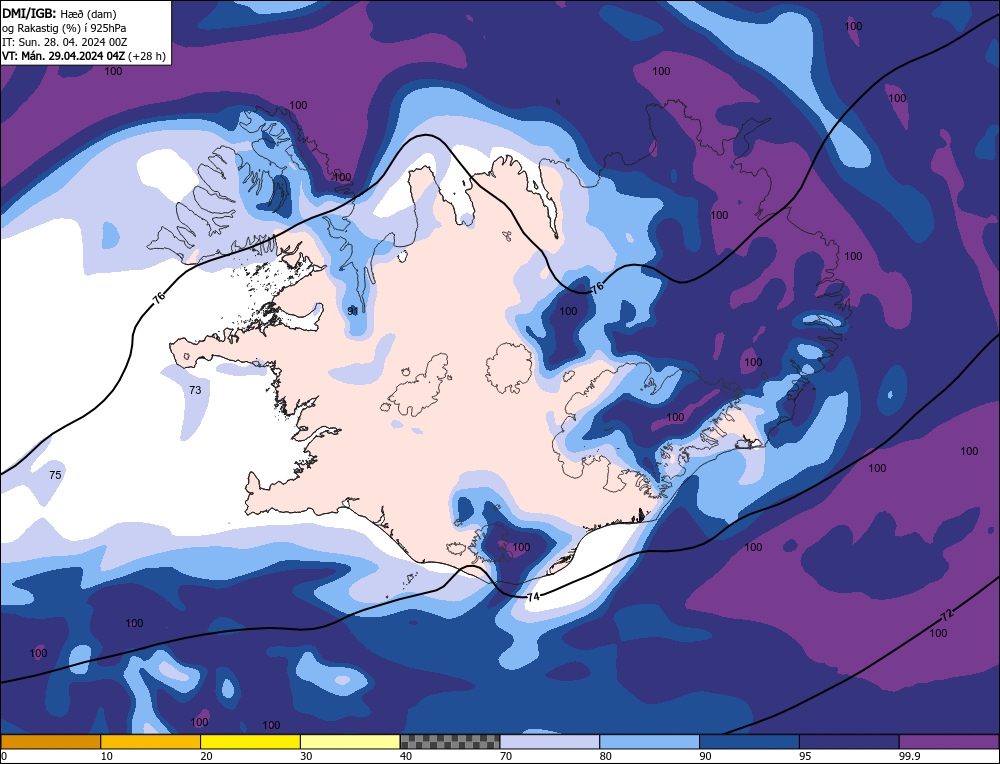Click the legend tick label '95'
The width and height of the screenshot is (1000, 764).
point(805,756)
